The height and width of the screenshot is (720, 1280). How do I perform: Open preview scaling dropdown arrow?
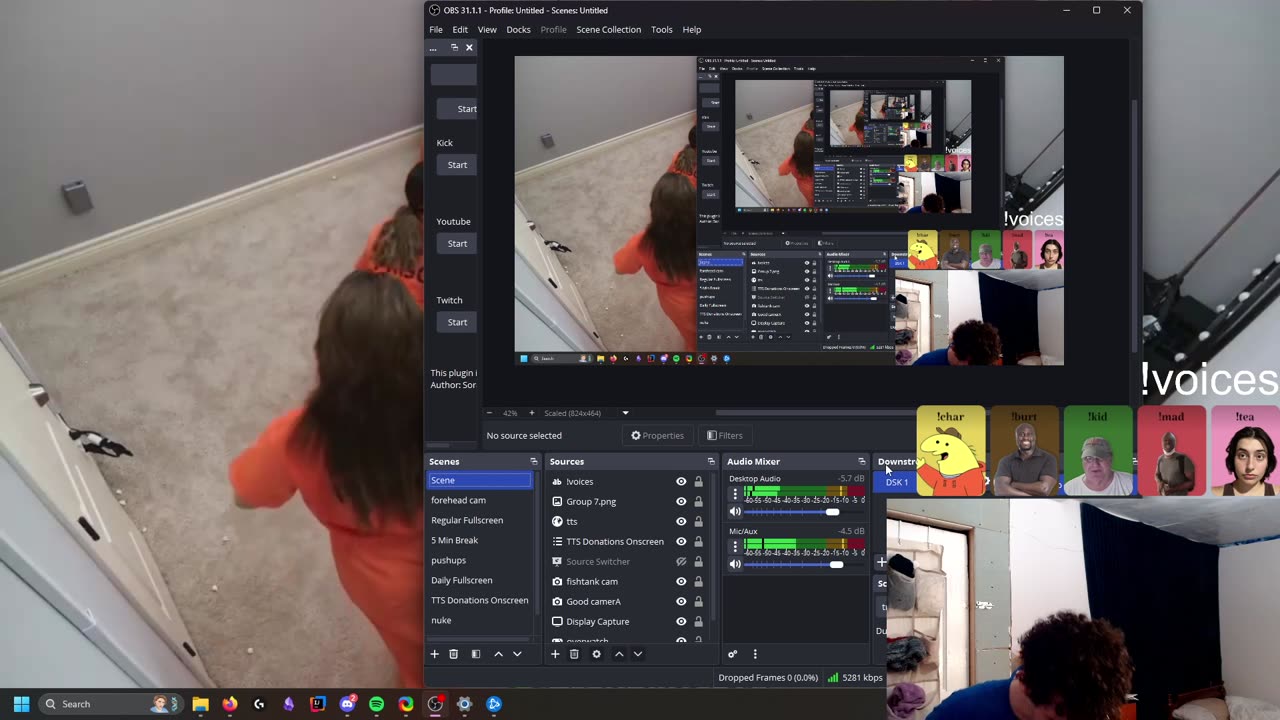pyautogui.click(x=625, y=413)
